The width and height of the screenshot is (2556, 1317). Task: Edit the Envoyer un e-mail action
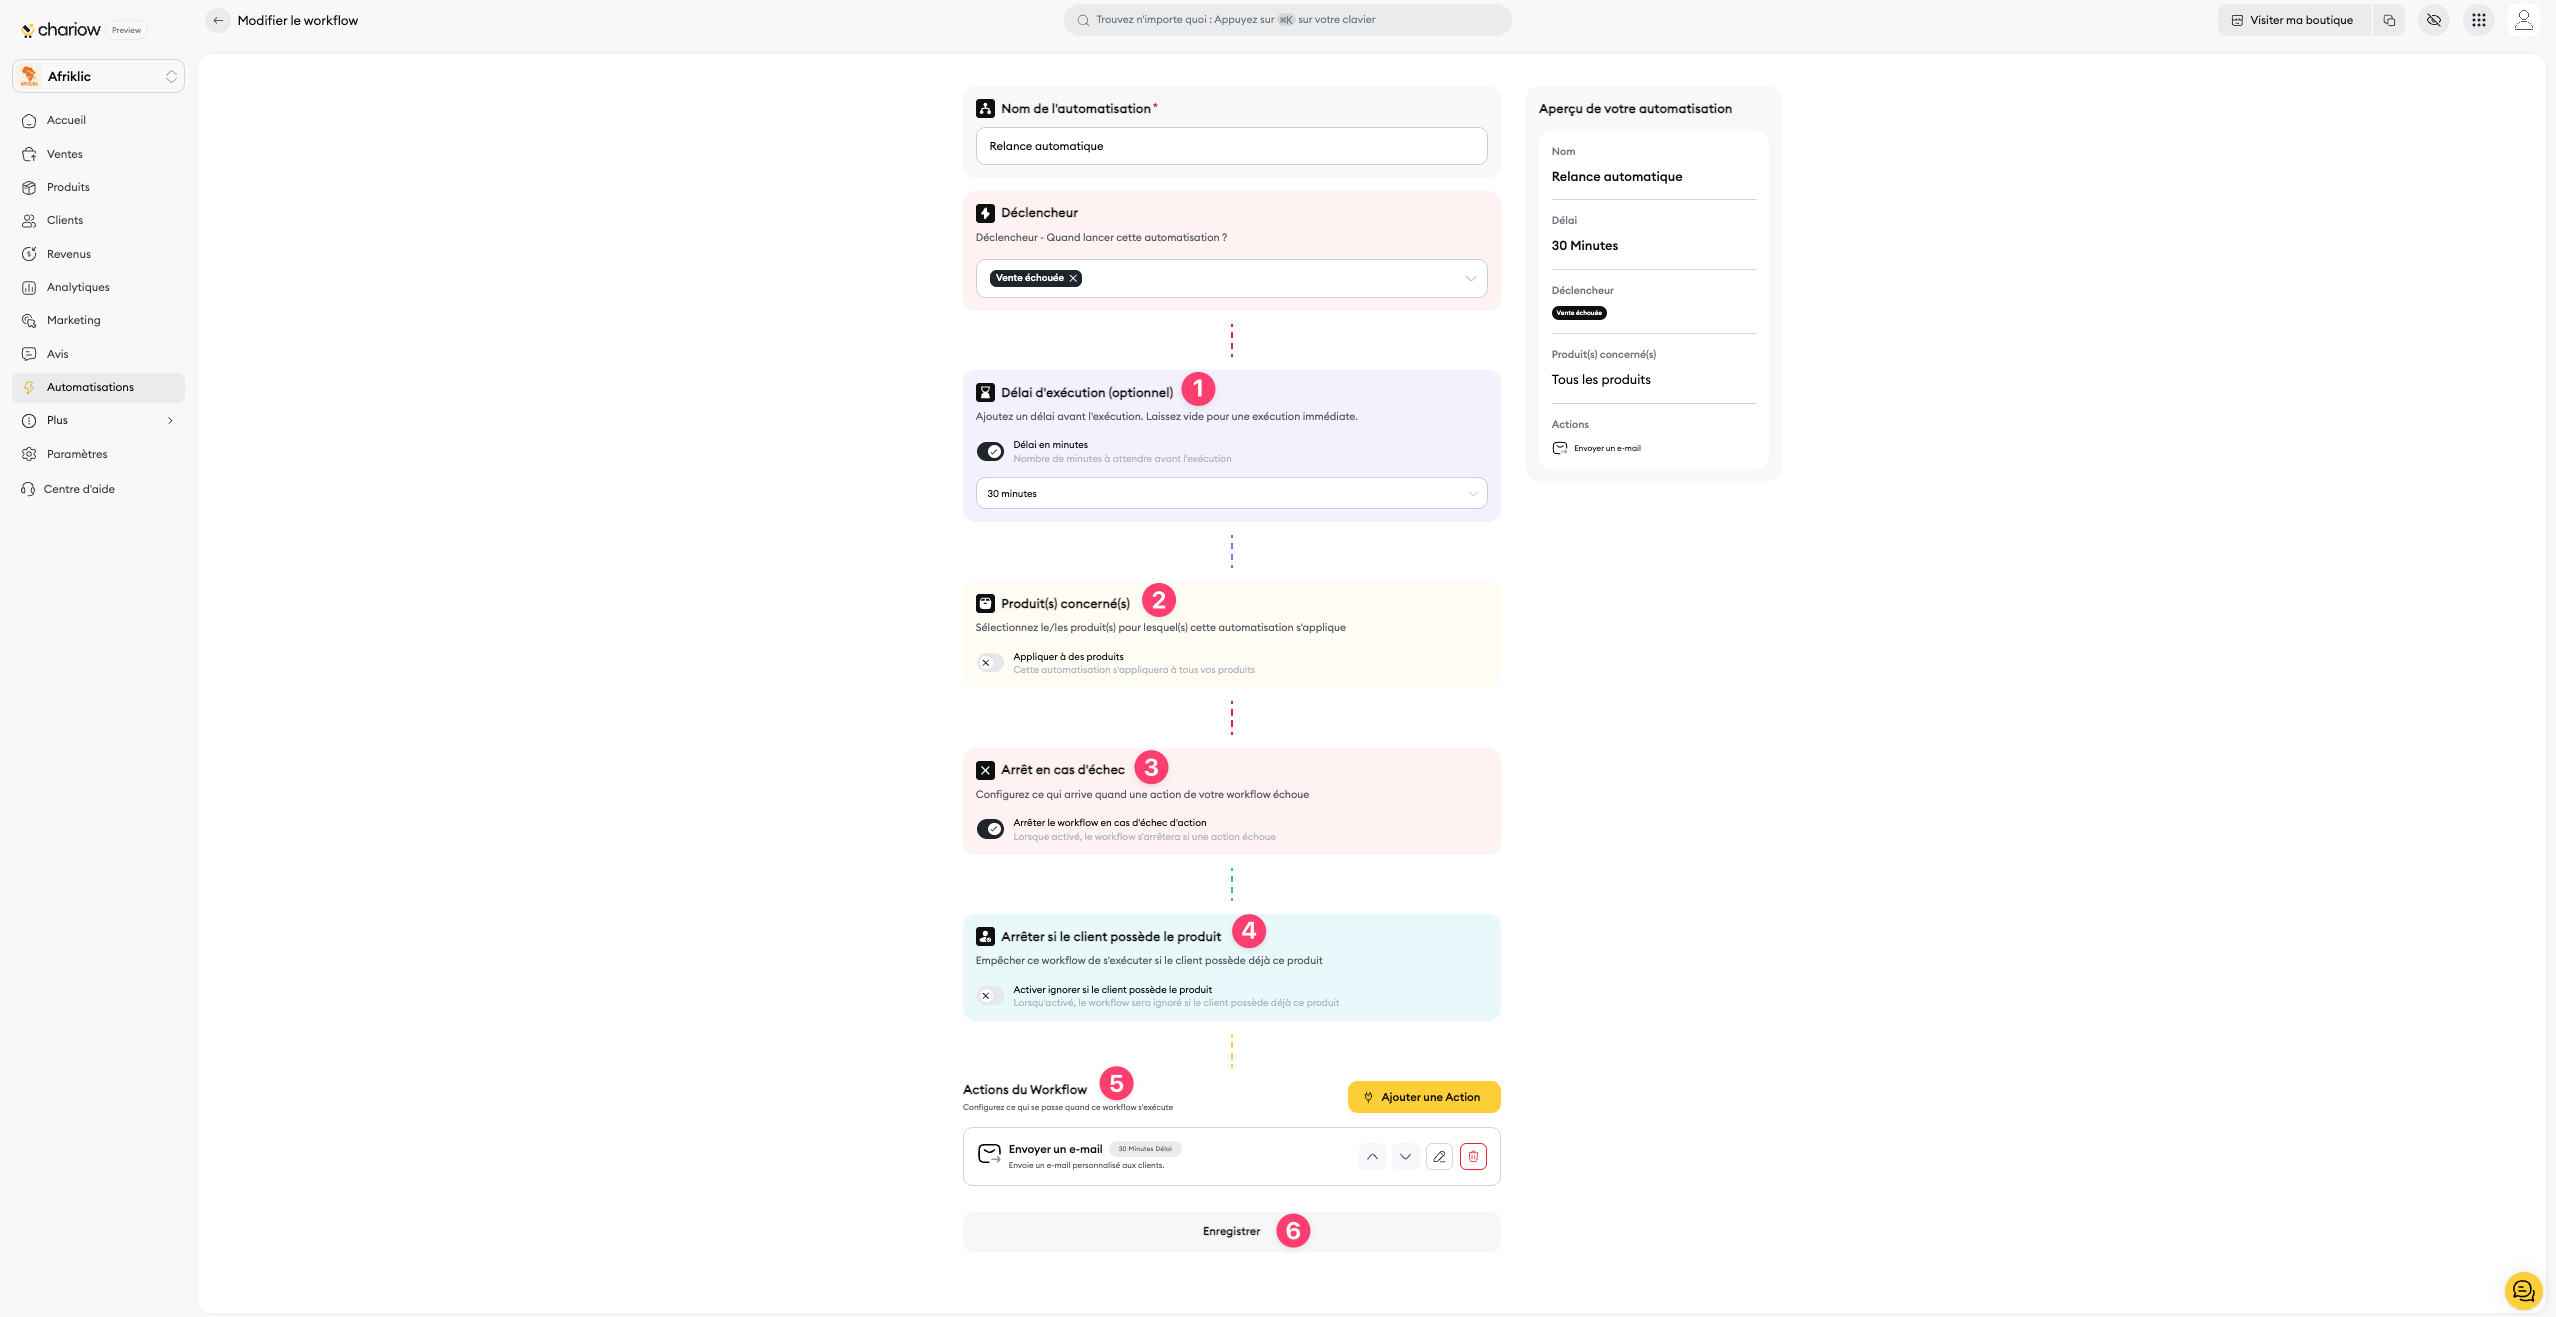point(1439,1156)
